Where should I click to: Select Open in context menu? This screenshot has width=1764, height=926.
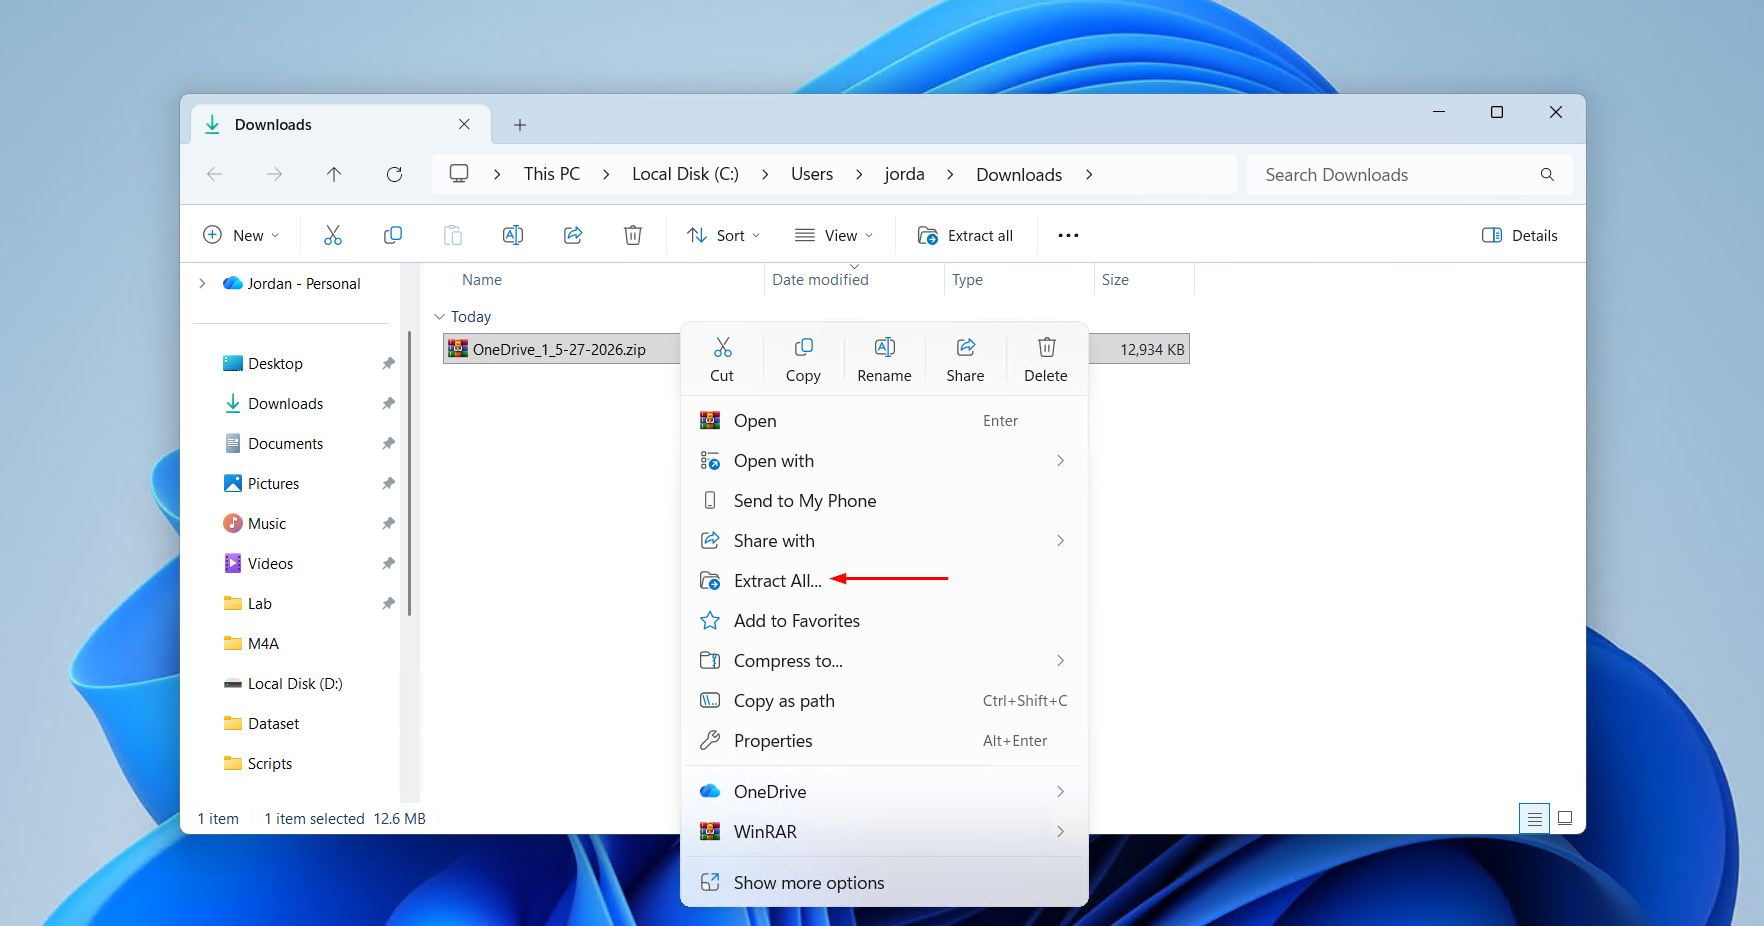(884, 421)
